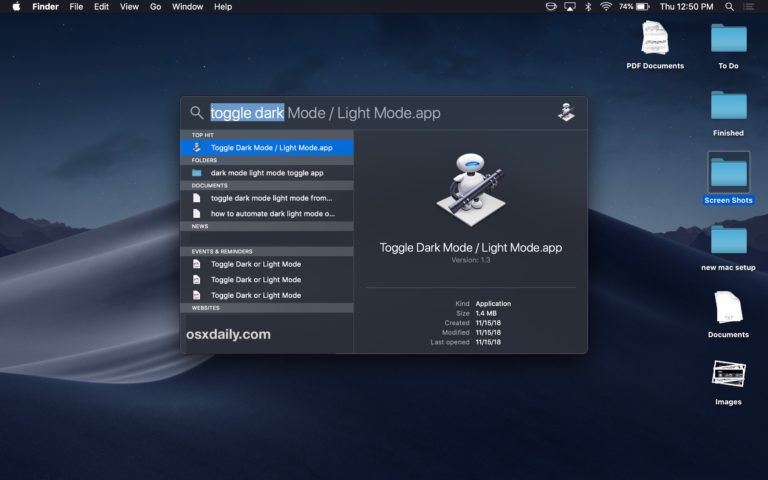Click the battery status icon
768x480 pixels.
(643, 7)
